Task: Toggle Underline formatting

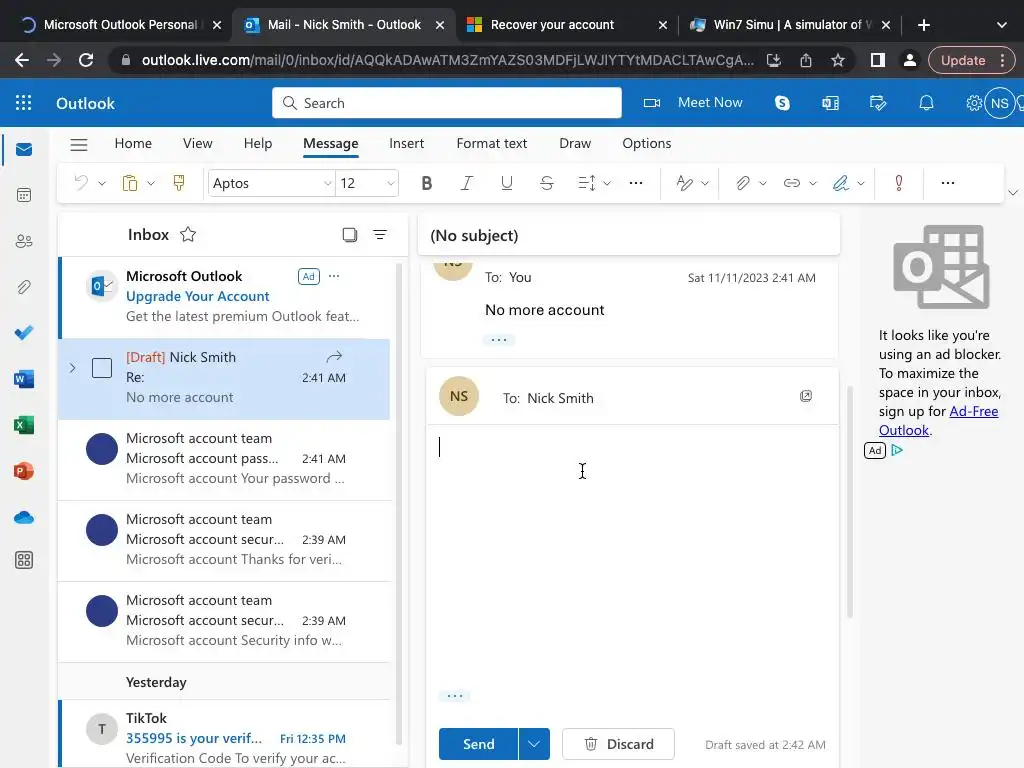Action: pos(506,184)
